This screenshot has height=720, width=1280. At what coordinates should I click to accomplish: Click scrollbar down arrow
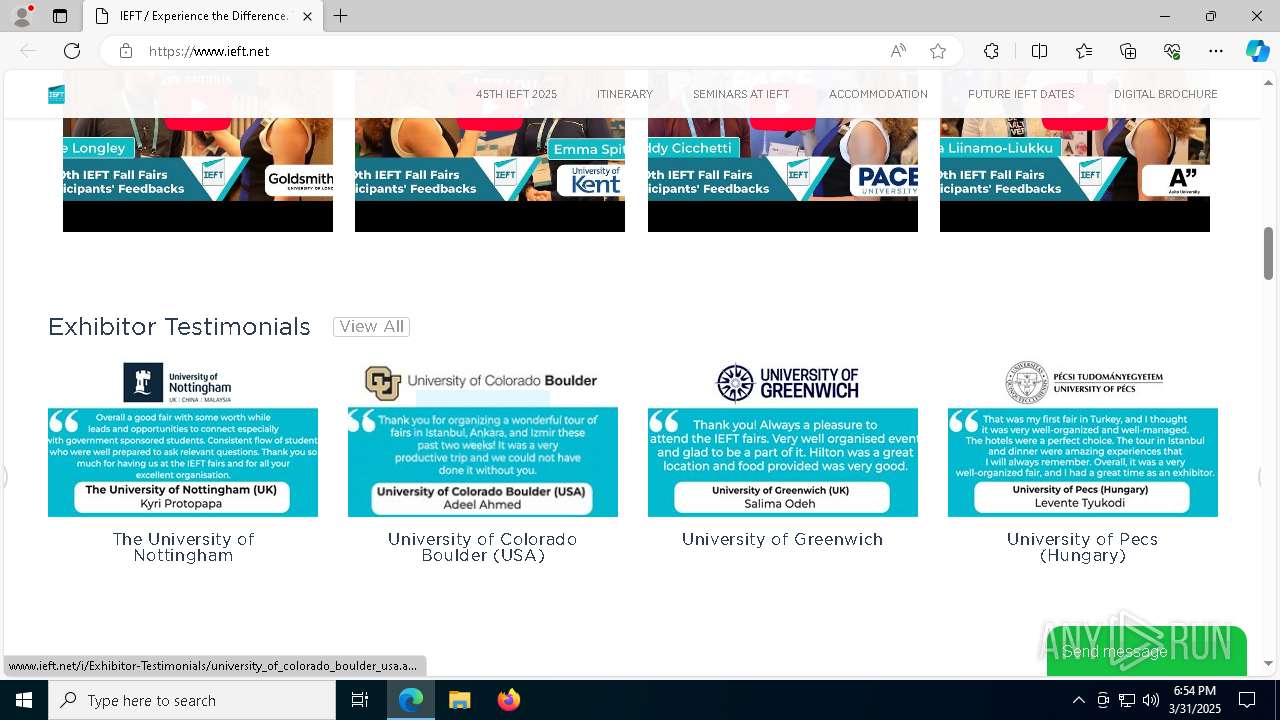pyautogui.click(x=1269, y=663)
